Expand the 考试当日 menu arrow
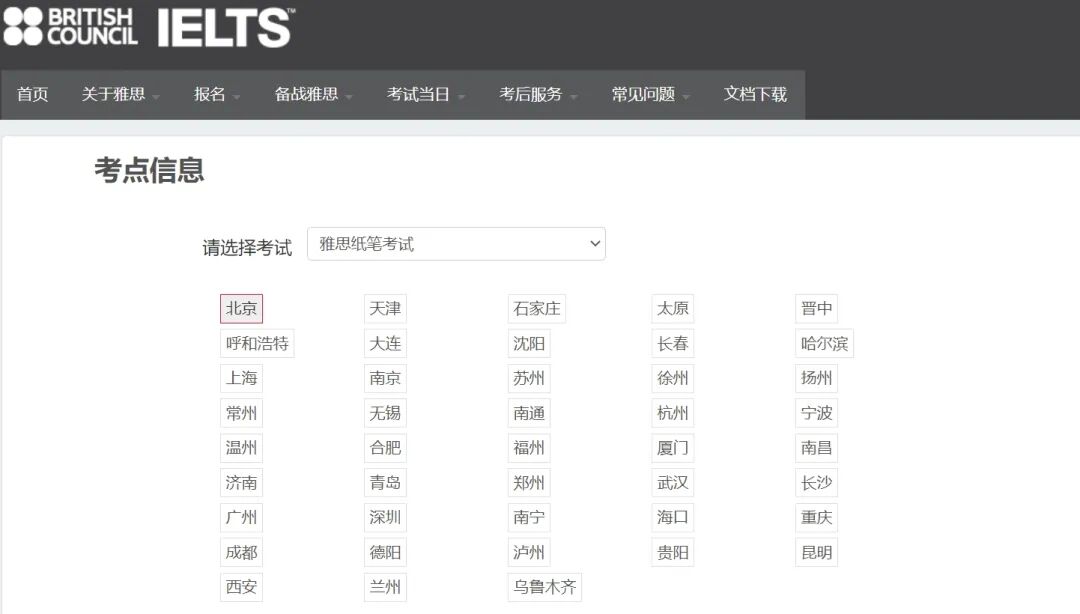The width and height of the screenshot is (1080, 614). [x=460, y=99]
